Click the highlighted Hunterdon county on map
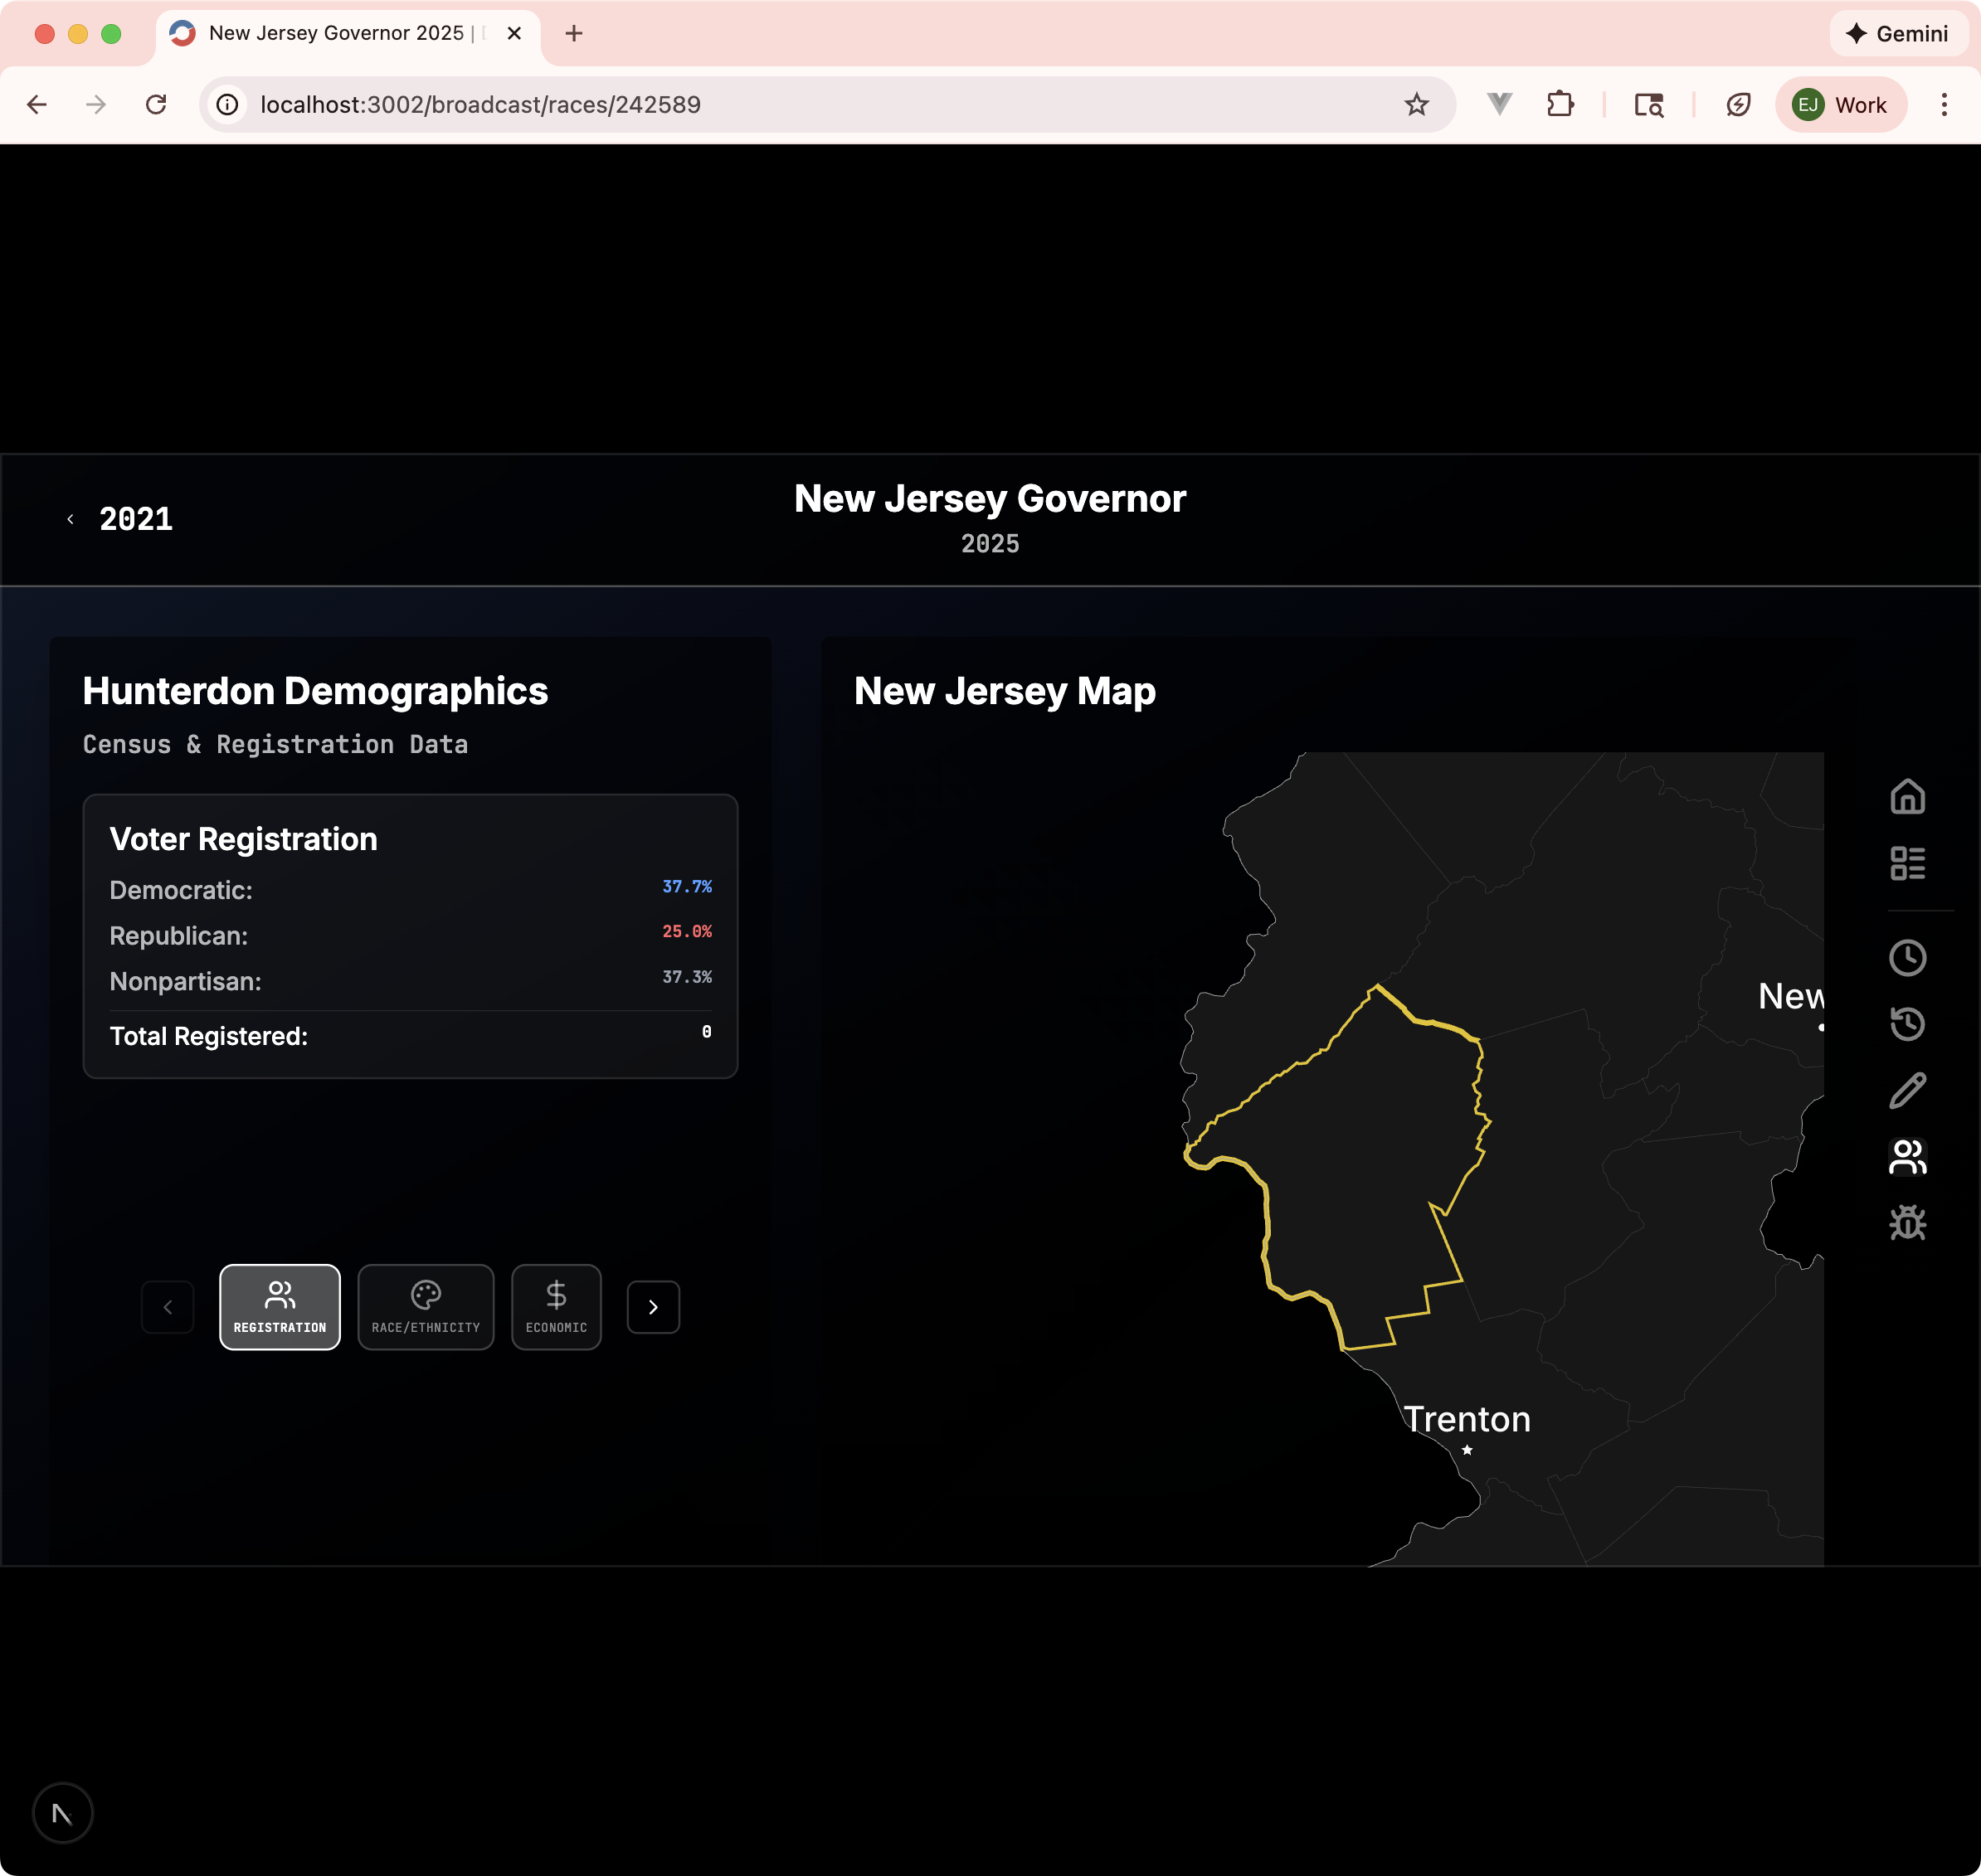The image size is (1981, 1876). click(1360, 1170)
